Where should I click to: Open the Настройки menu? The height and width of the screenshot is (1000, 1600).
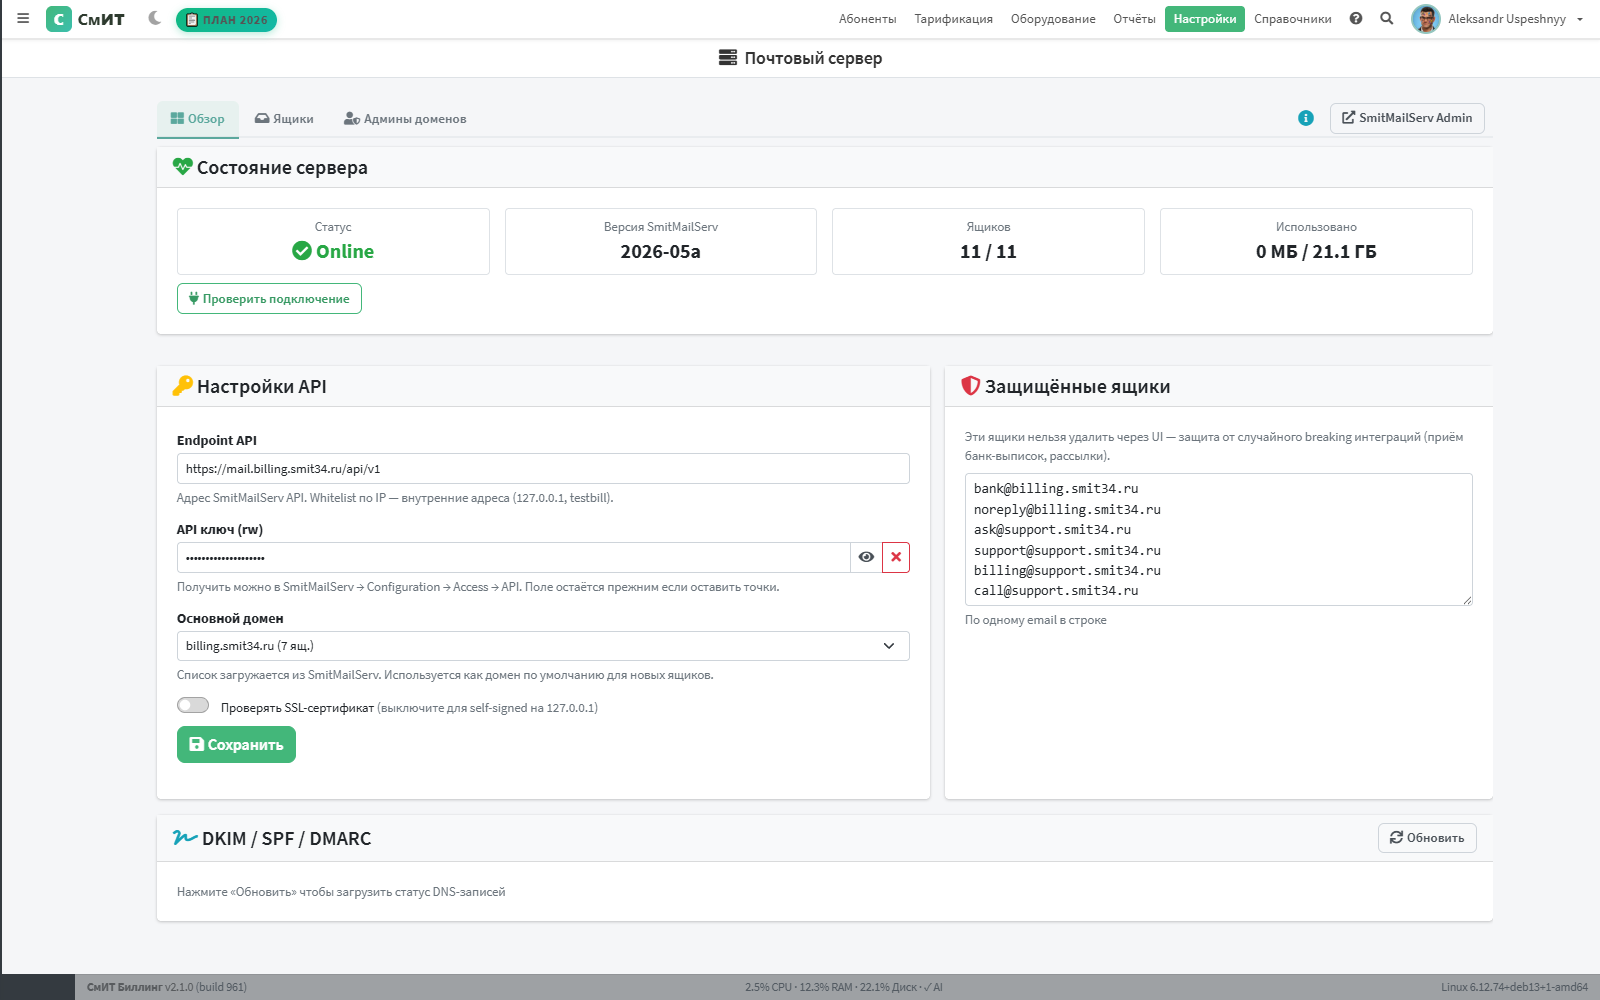click(x=1204, y=19)
